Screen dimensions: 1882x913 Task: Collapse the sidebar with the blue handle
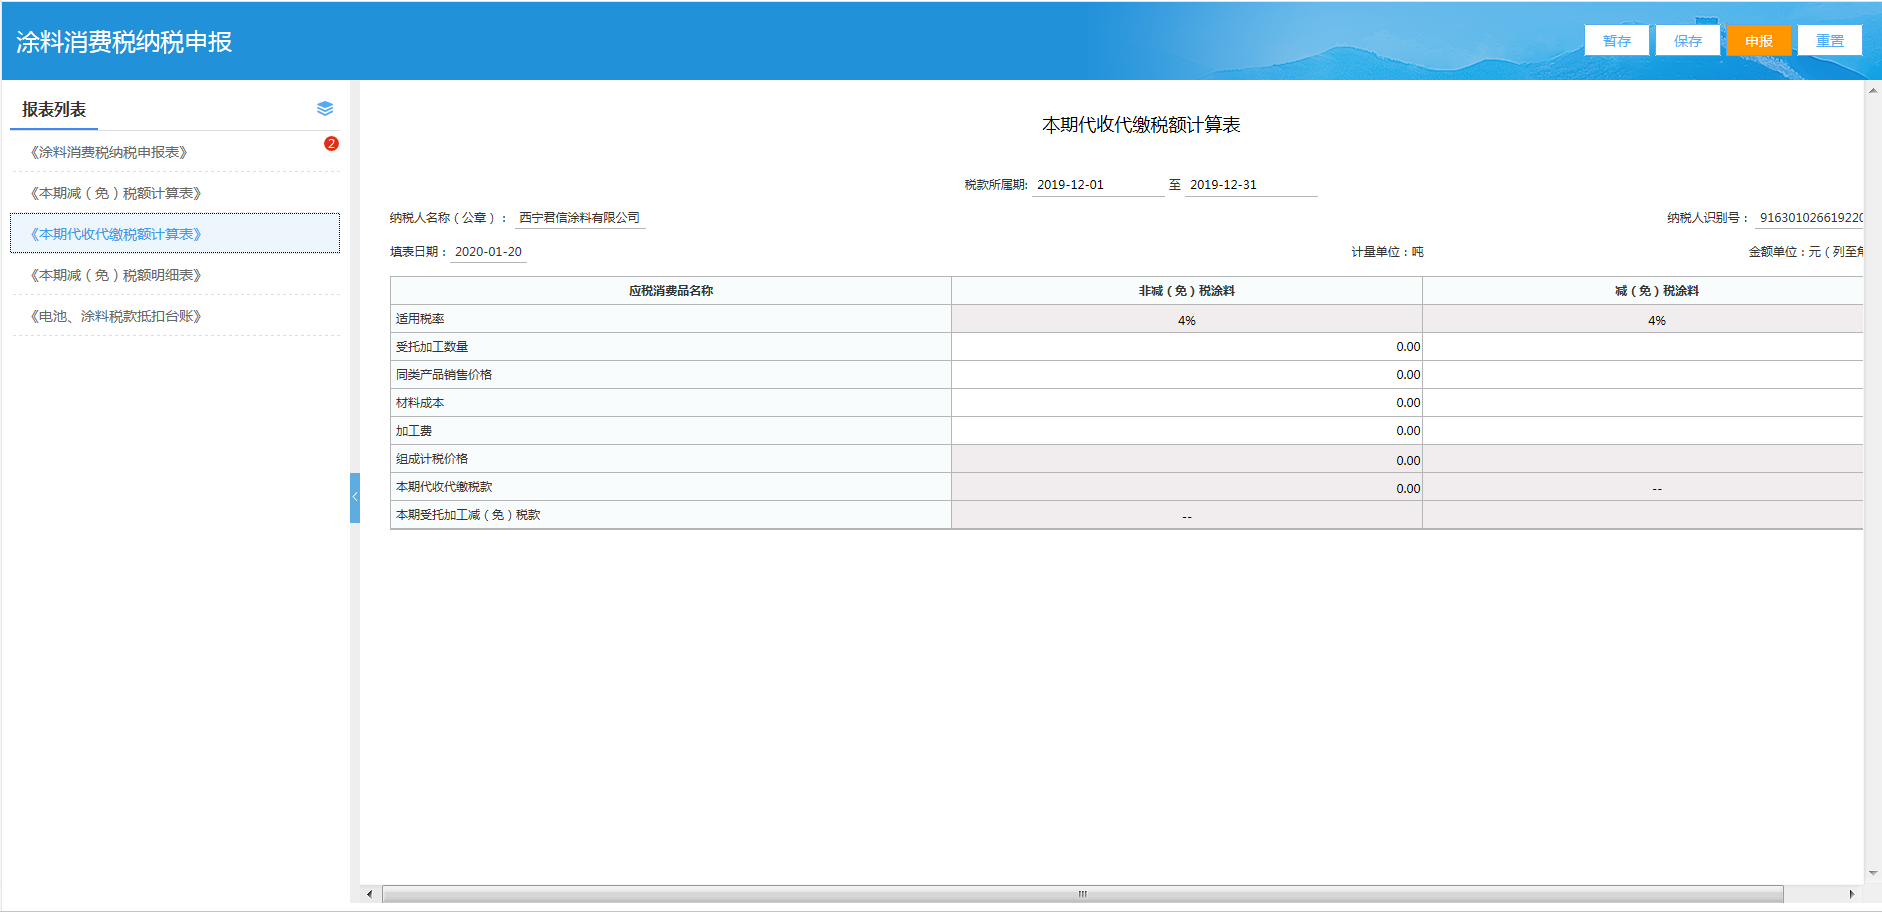tap(355, 497)
